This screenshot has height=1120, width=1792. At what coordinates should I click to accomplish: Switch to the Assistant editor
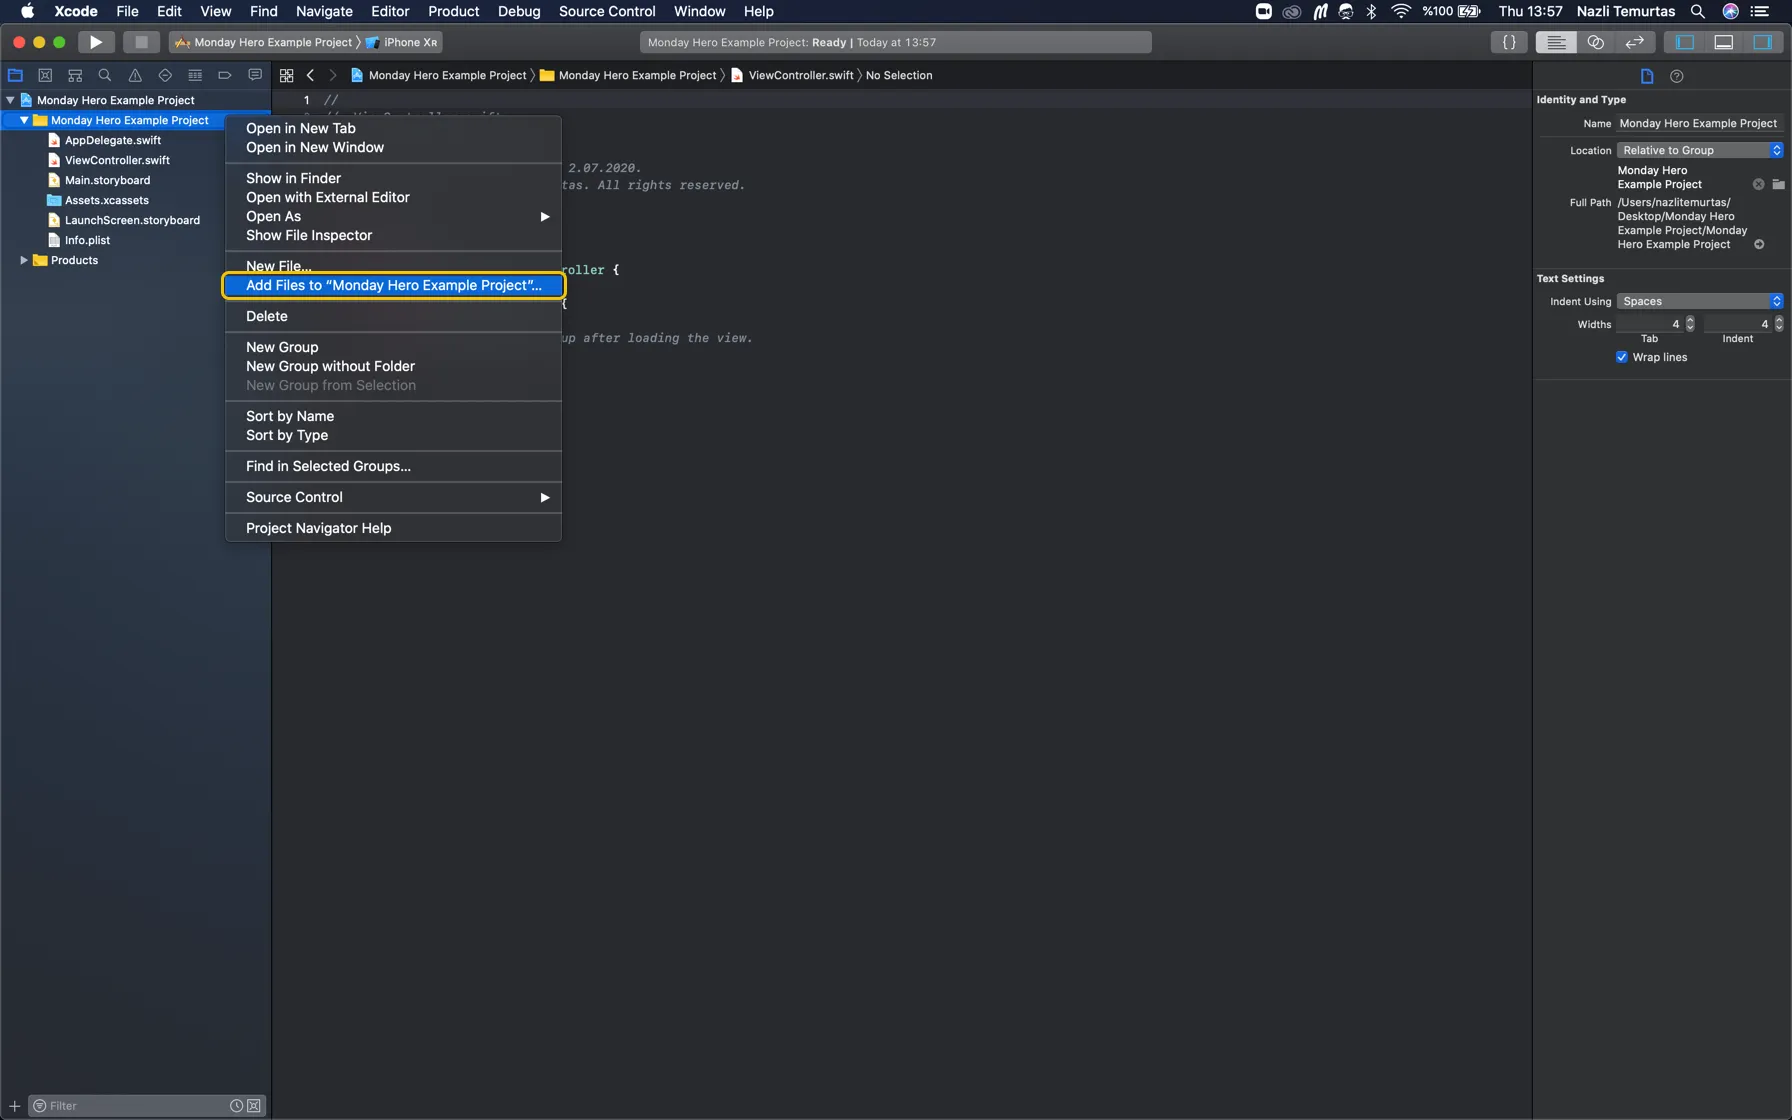pos(1595,42)
